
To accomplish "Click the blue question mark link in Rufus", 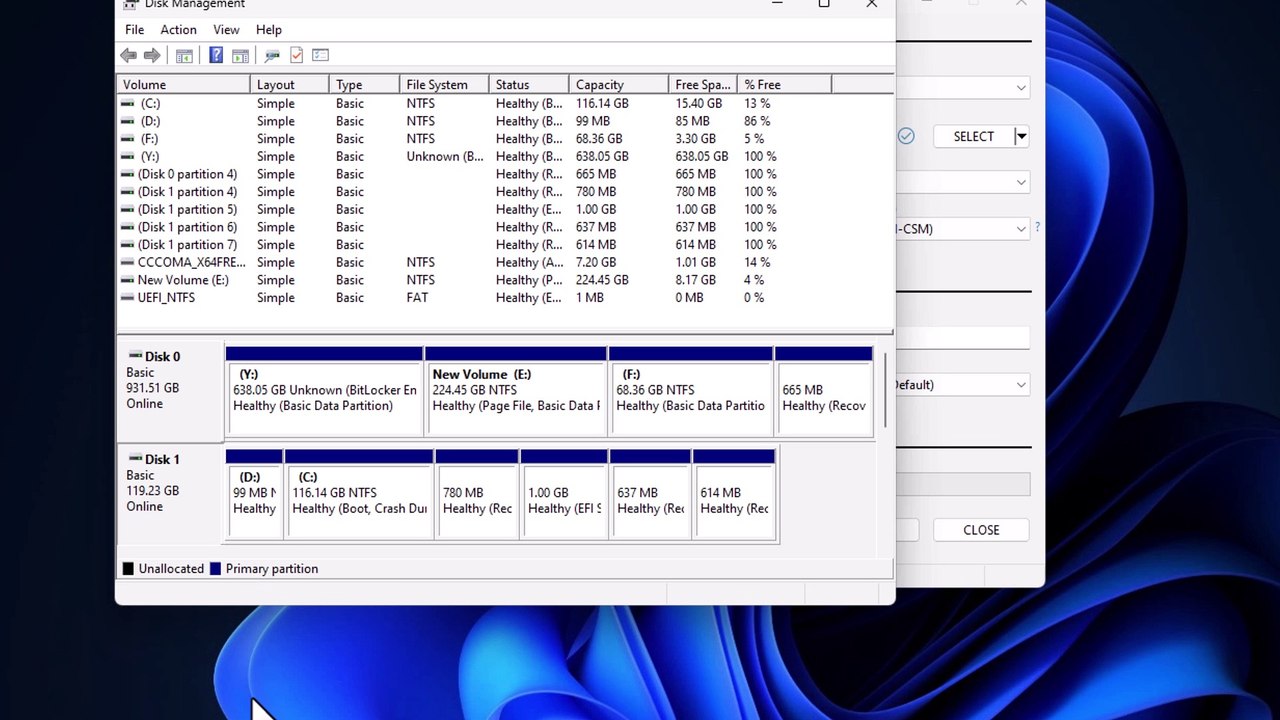I will pyautogui.click(x=1037, y=228).
